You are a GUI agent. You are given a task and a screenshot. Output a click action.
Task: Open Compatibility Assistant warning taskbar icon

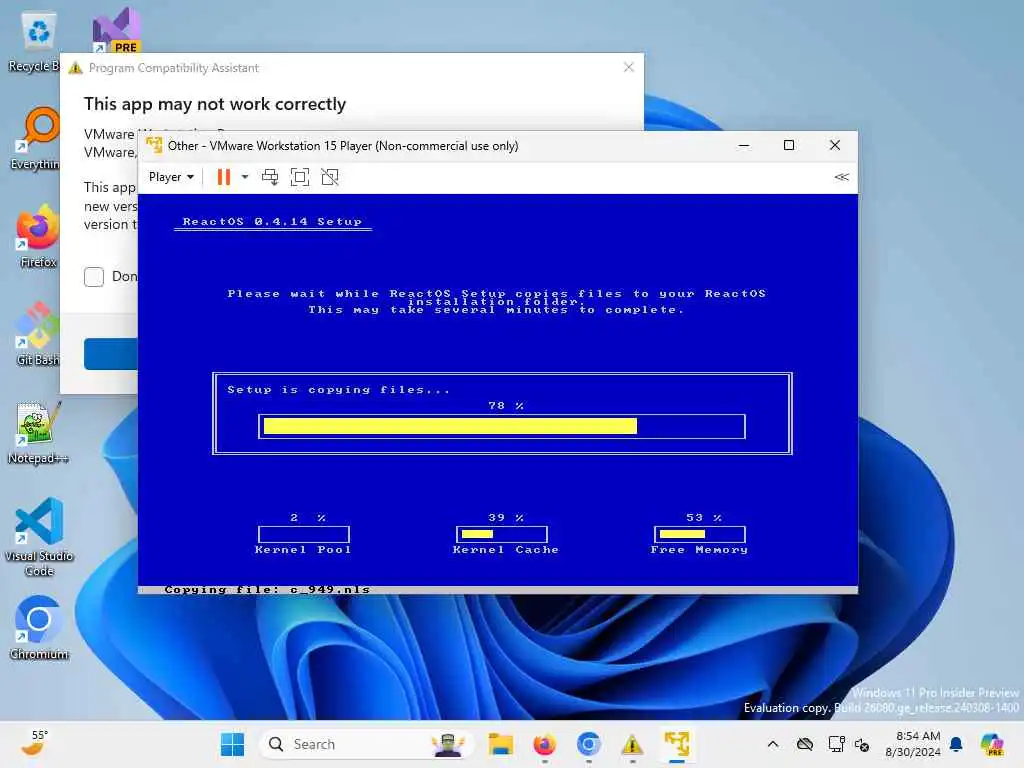point(632,744)
